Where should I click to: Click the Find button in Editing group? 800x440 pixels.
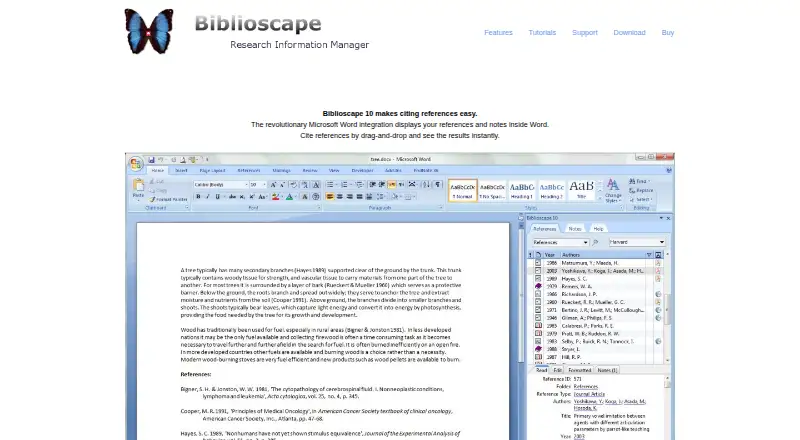640,181
